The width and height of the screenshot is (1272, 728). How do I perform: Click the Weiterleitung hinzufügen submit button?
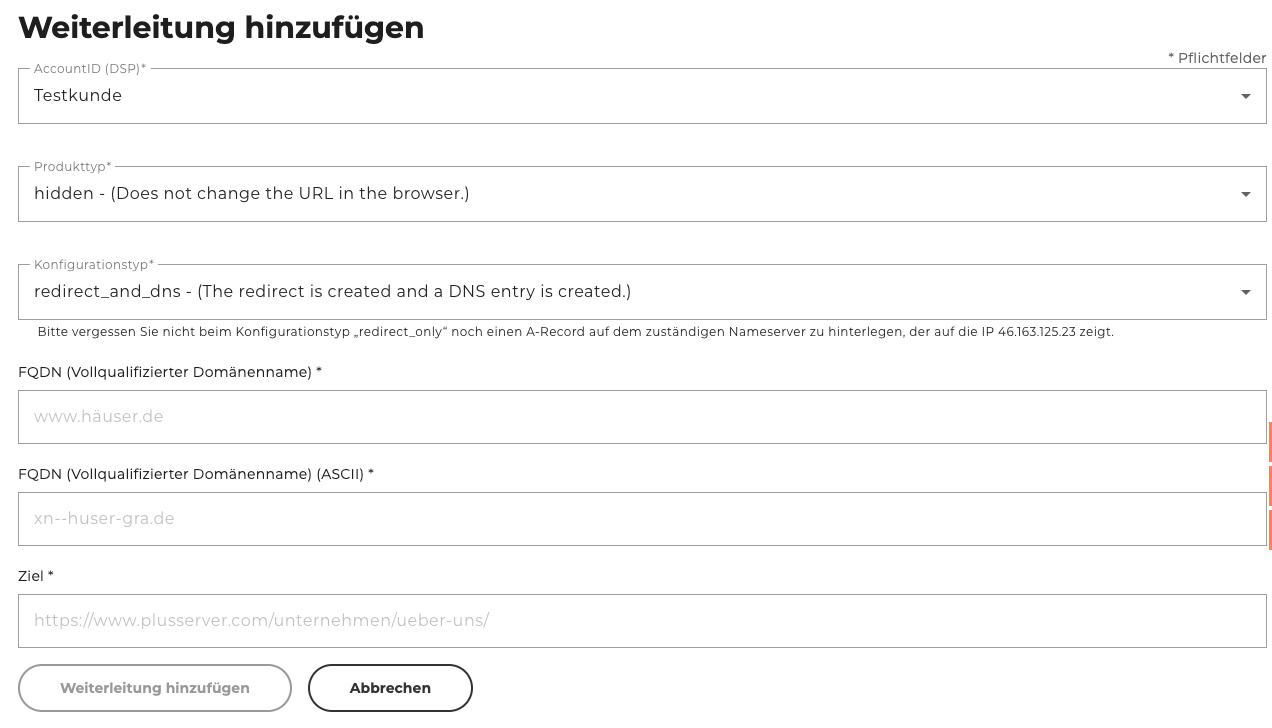tap(155, 688)
